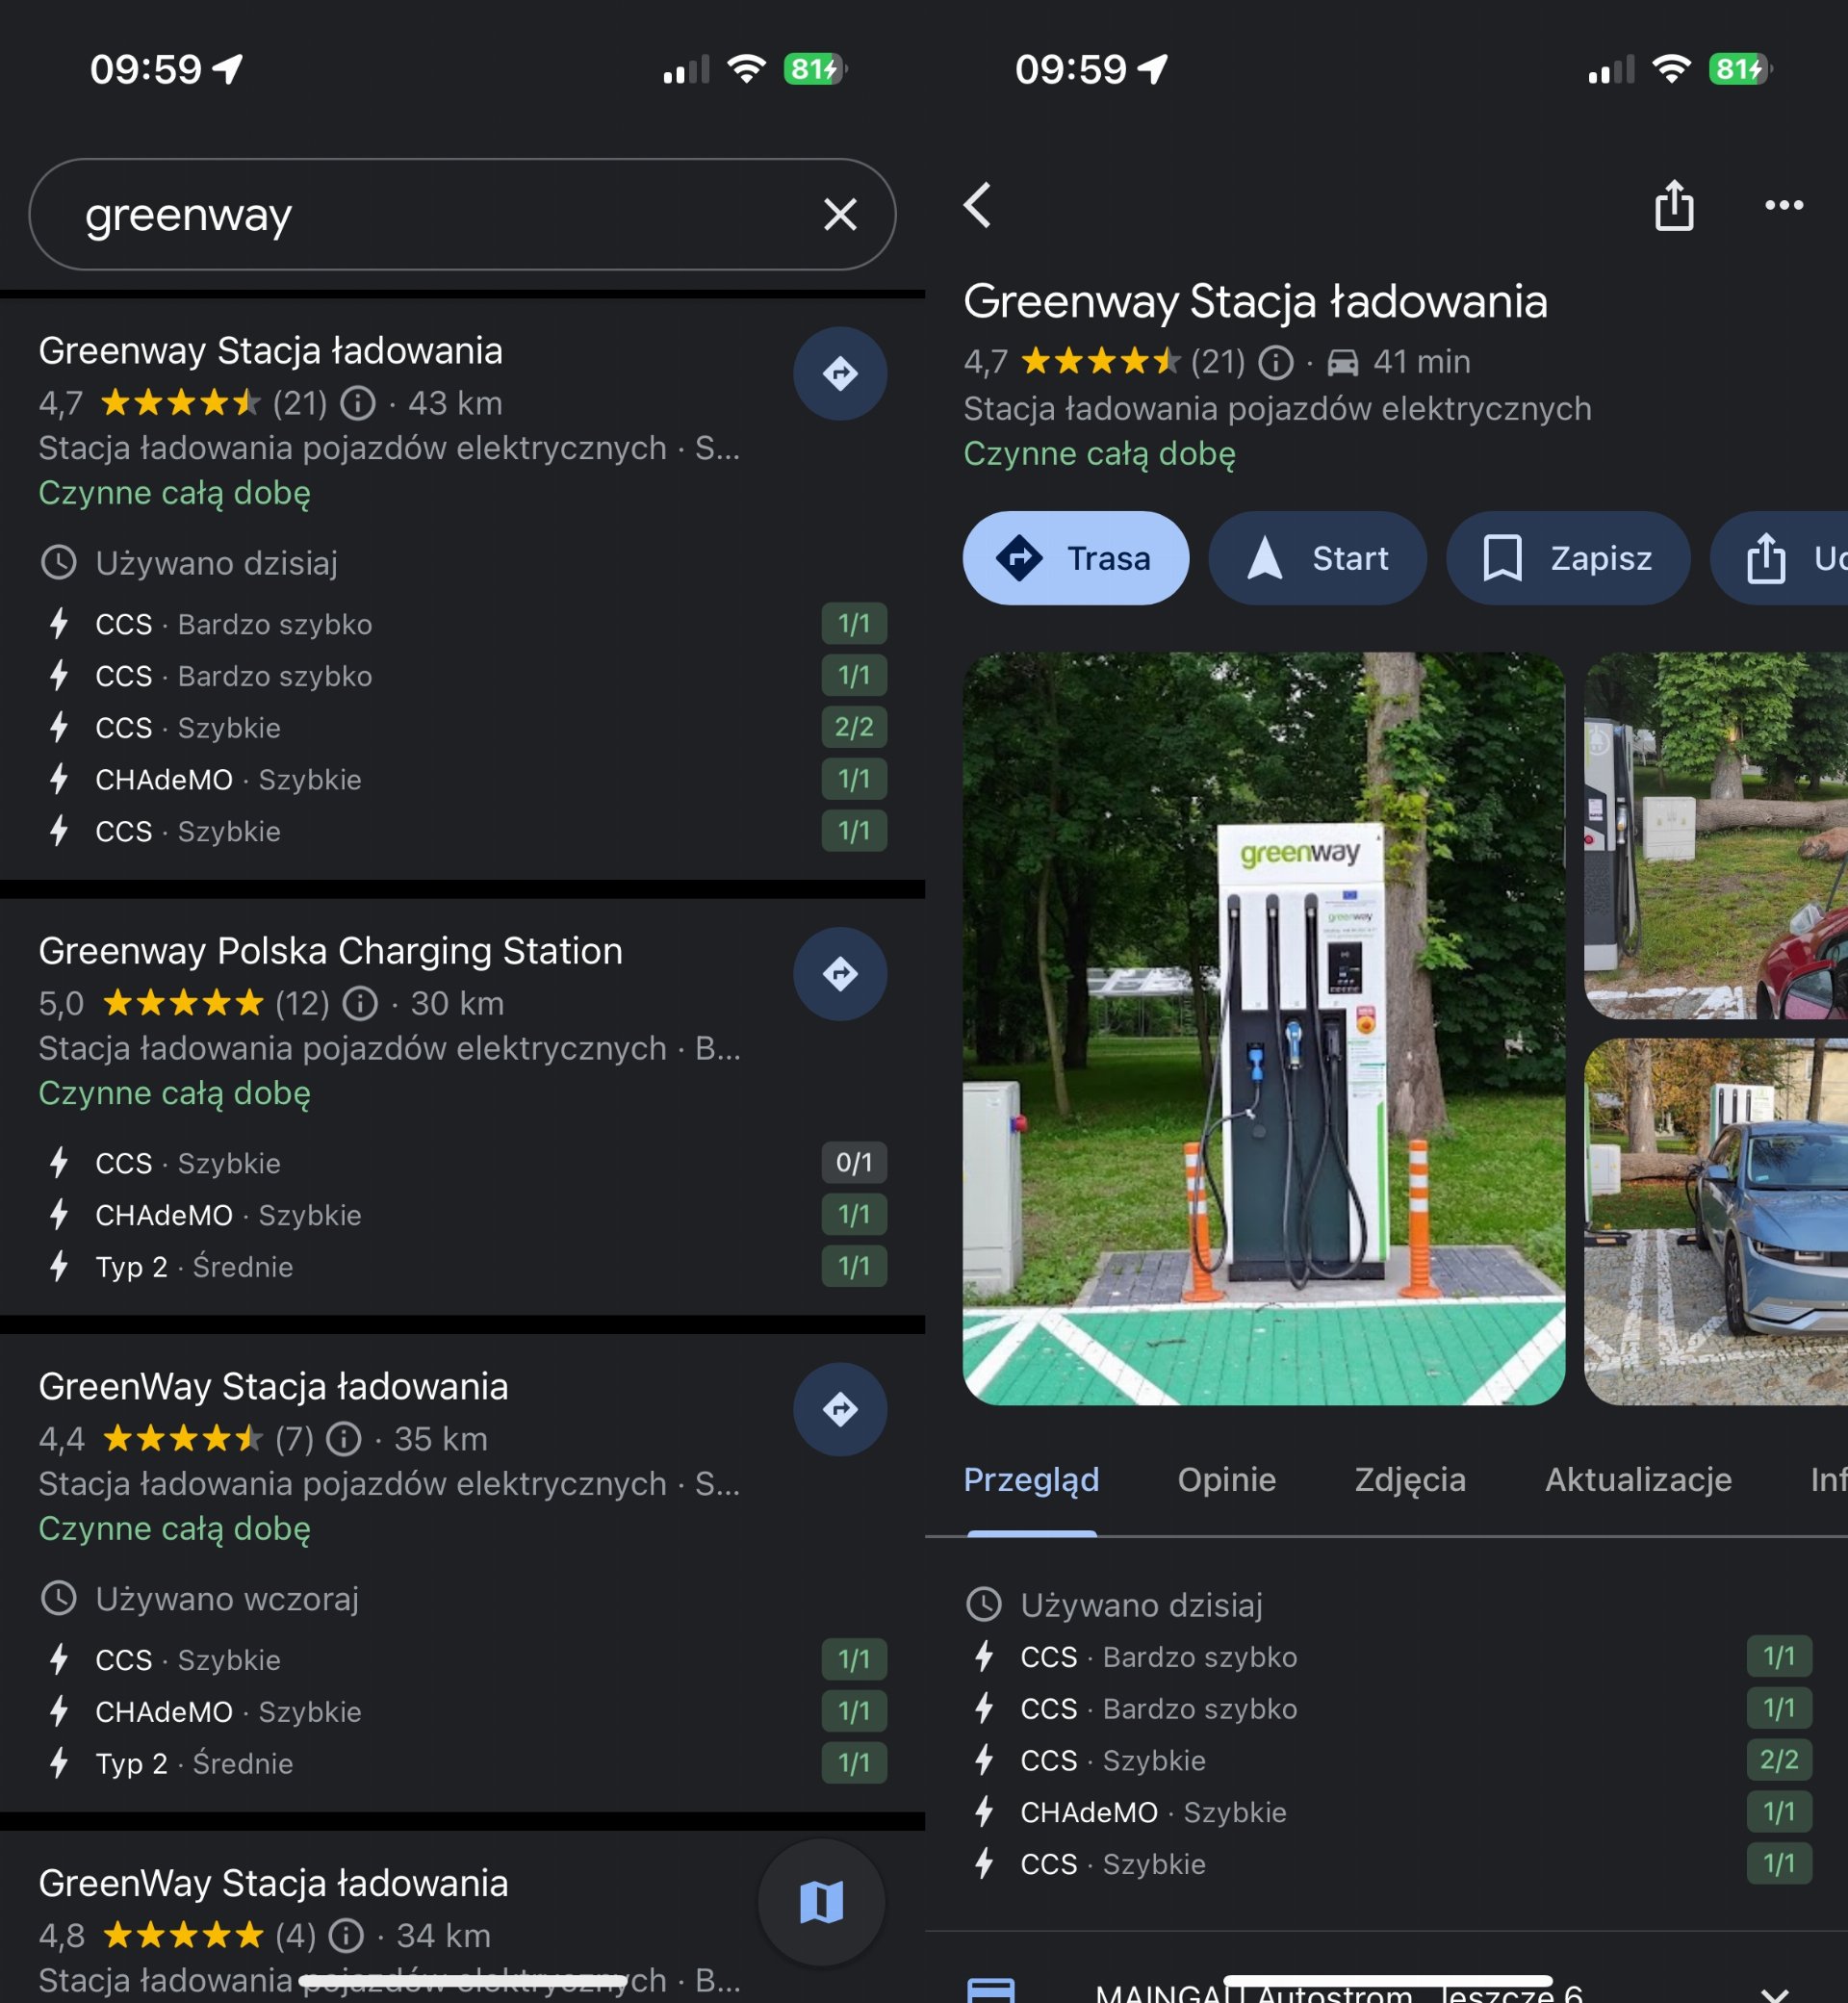The image size is (1848, 2003).
Task: Switch to the Opinie tab
Action: coord(1227,1480)
